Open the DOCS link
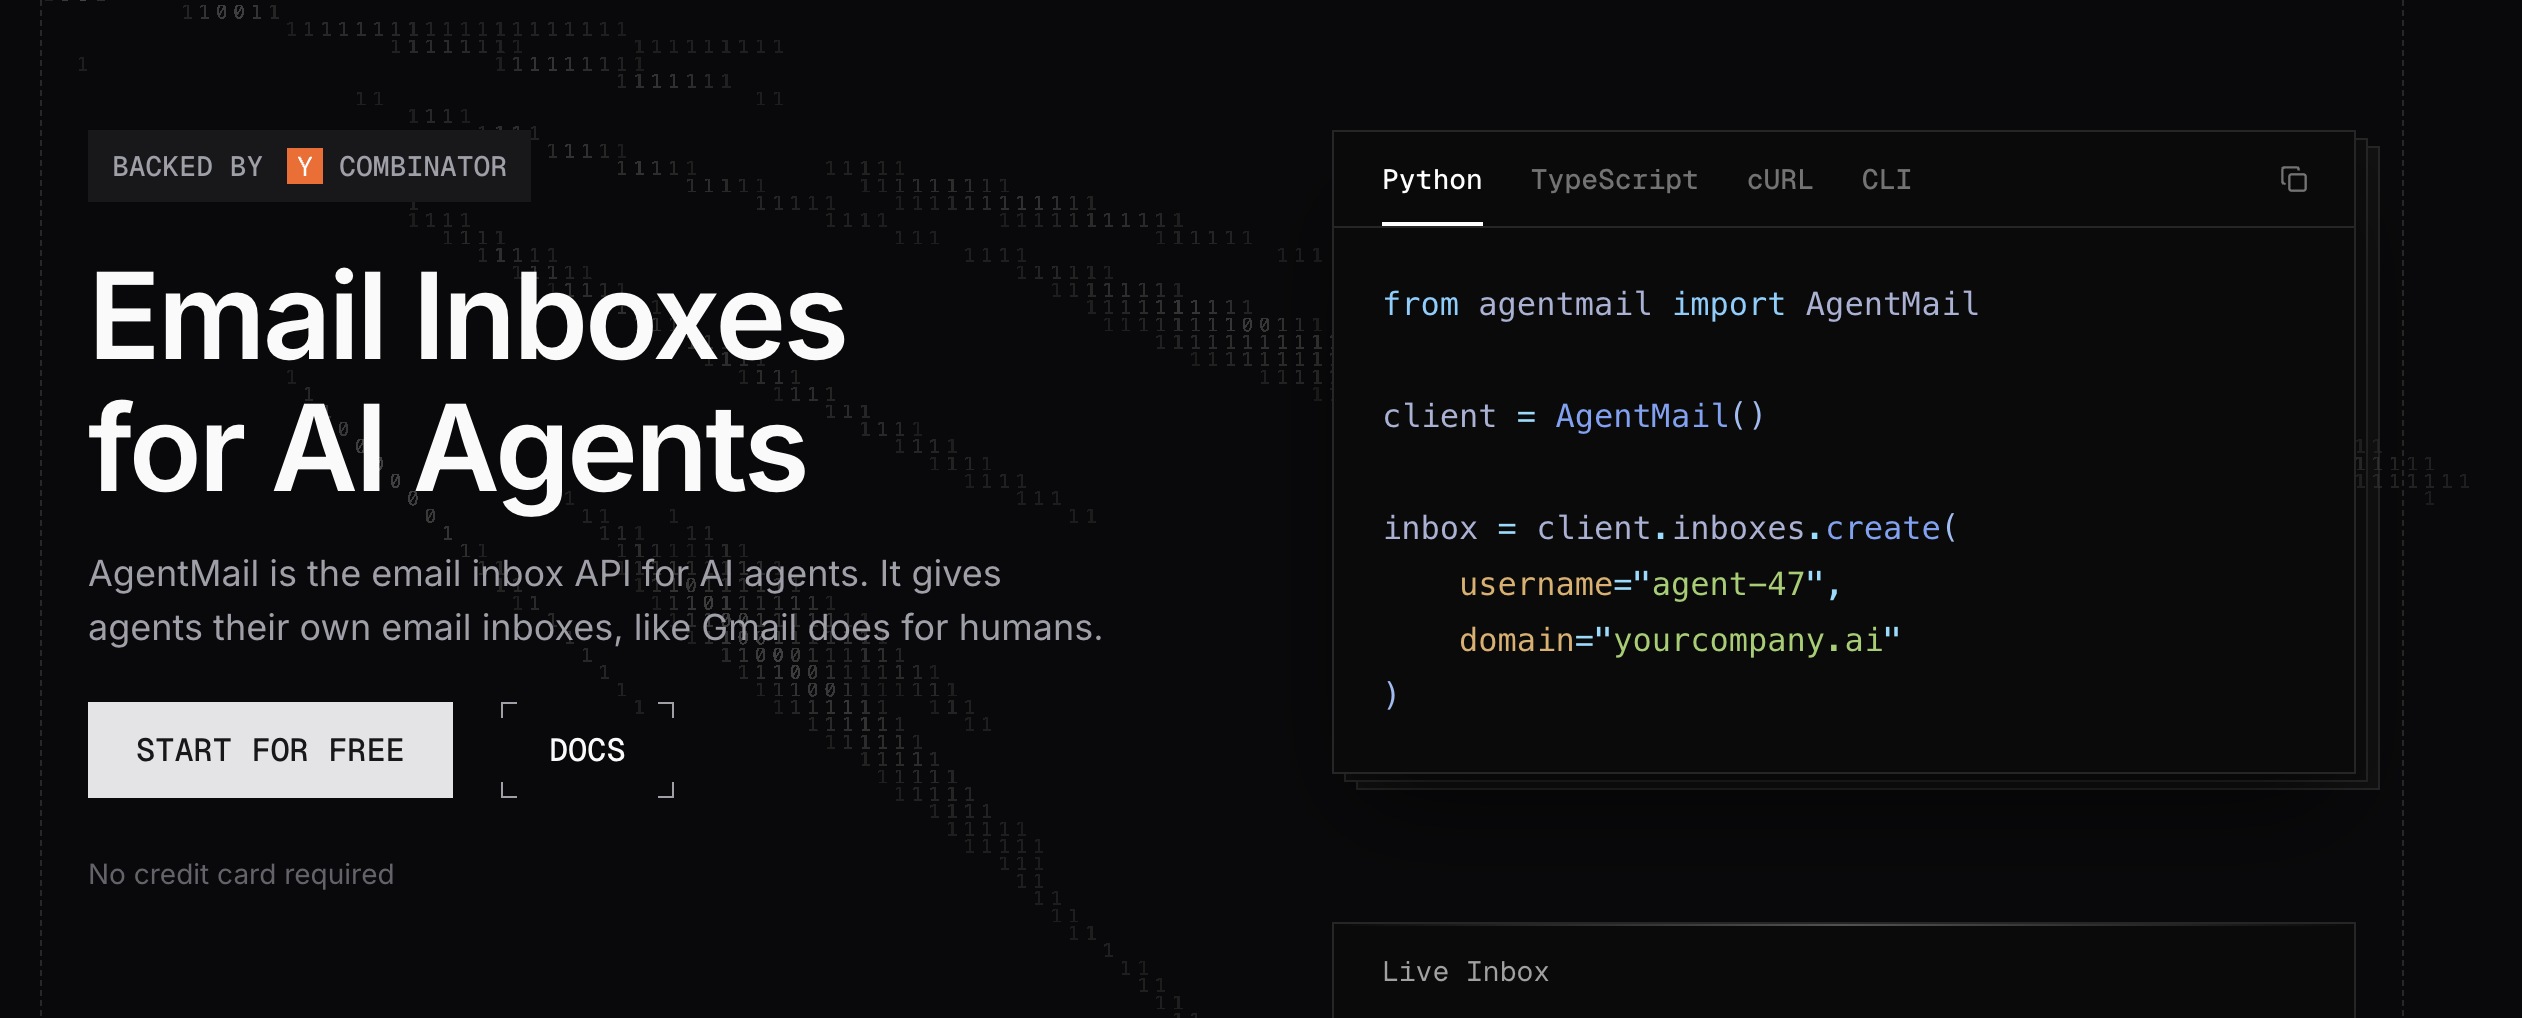This screenshot has width=2522, height=1018. pyautogui.click(x=587, y=750)
